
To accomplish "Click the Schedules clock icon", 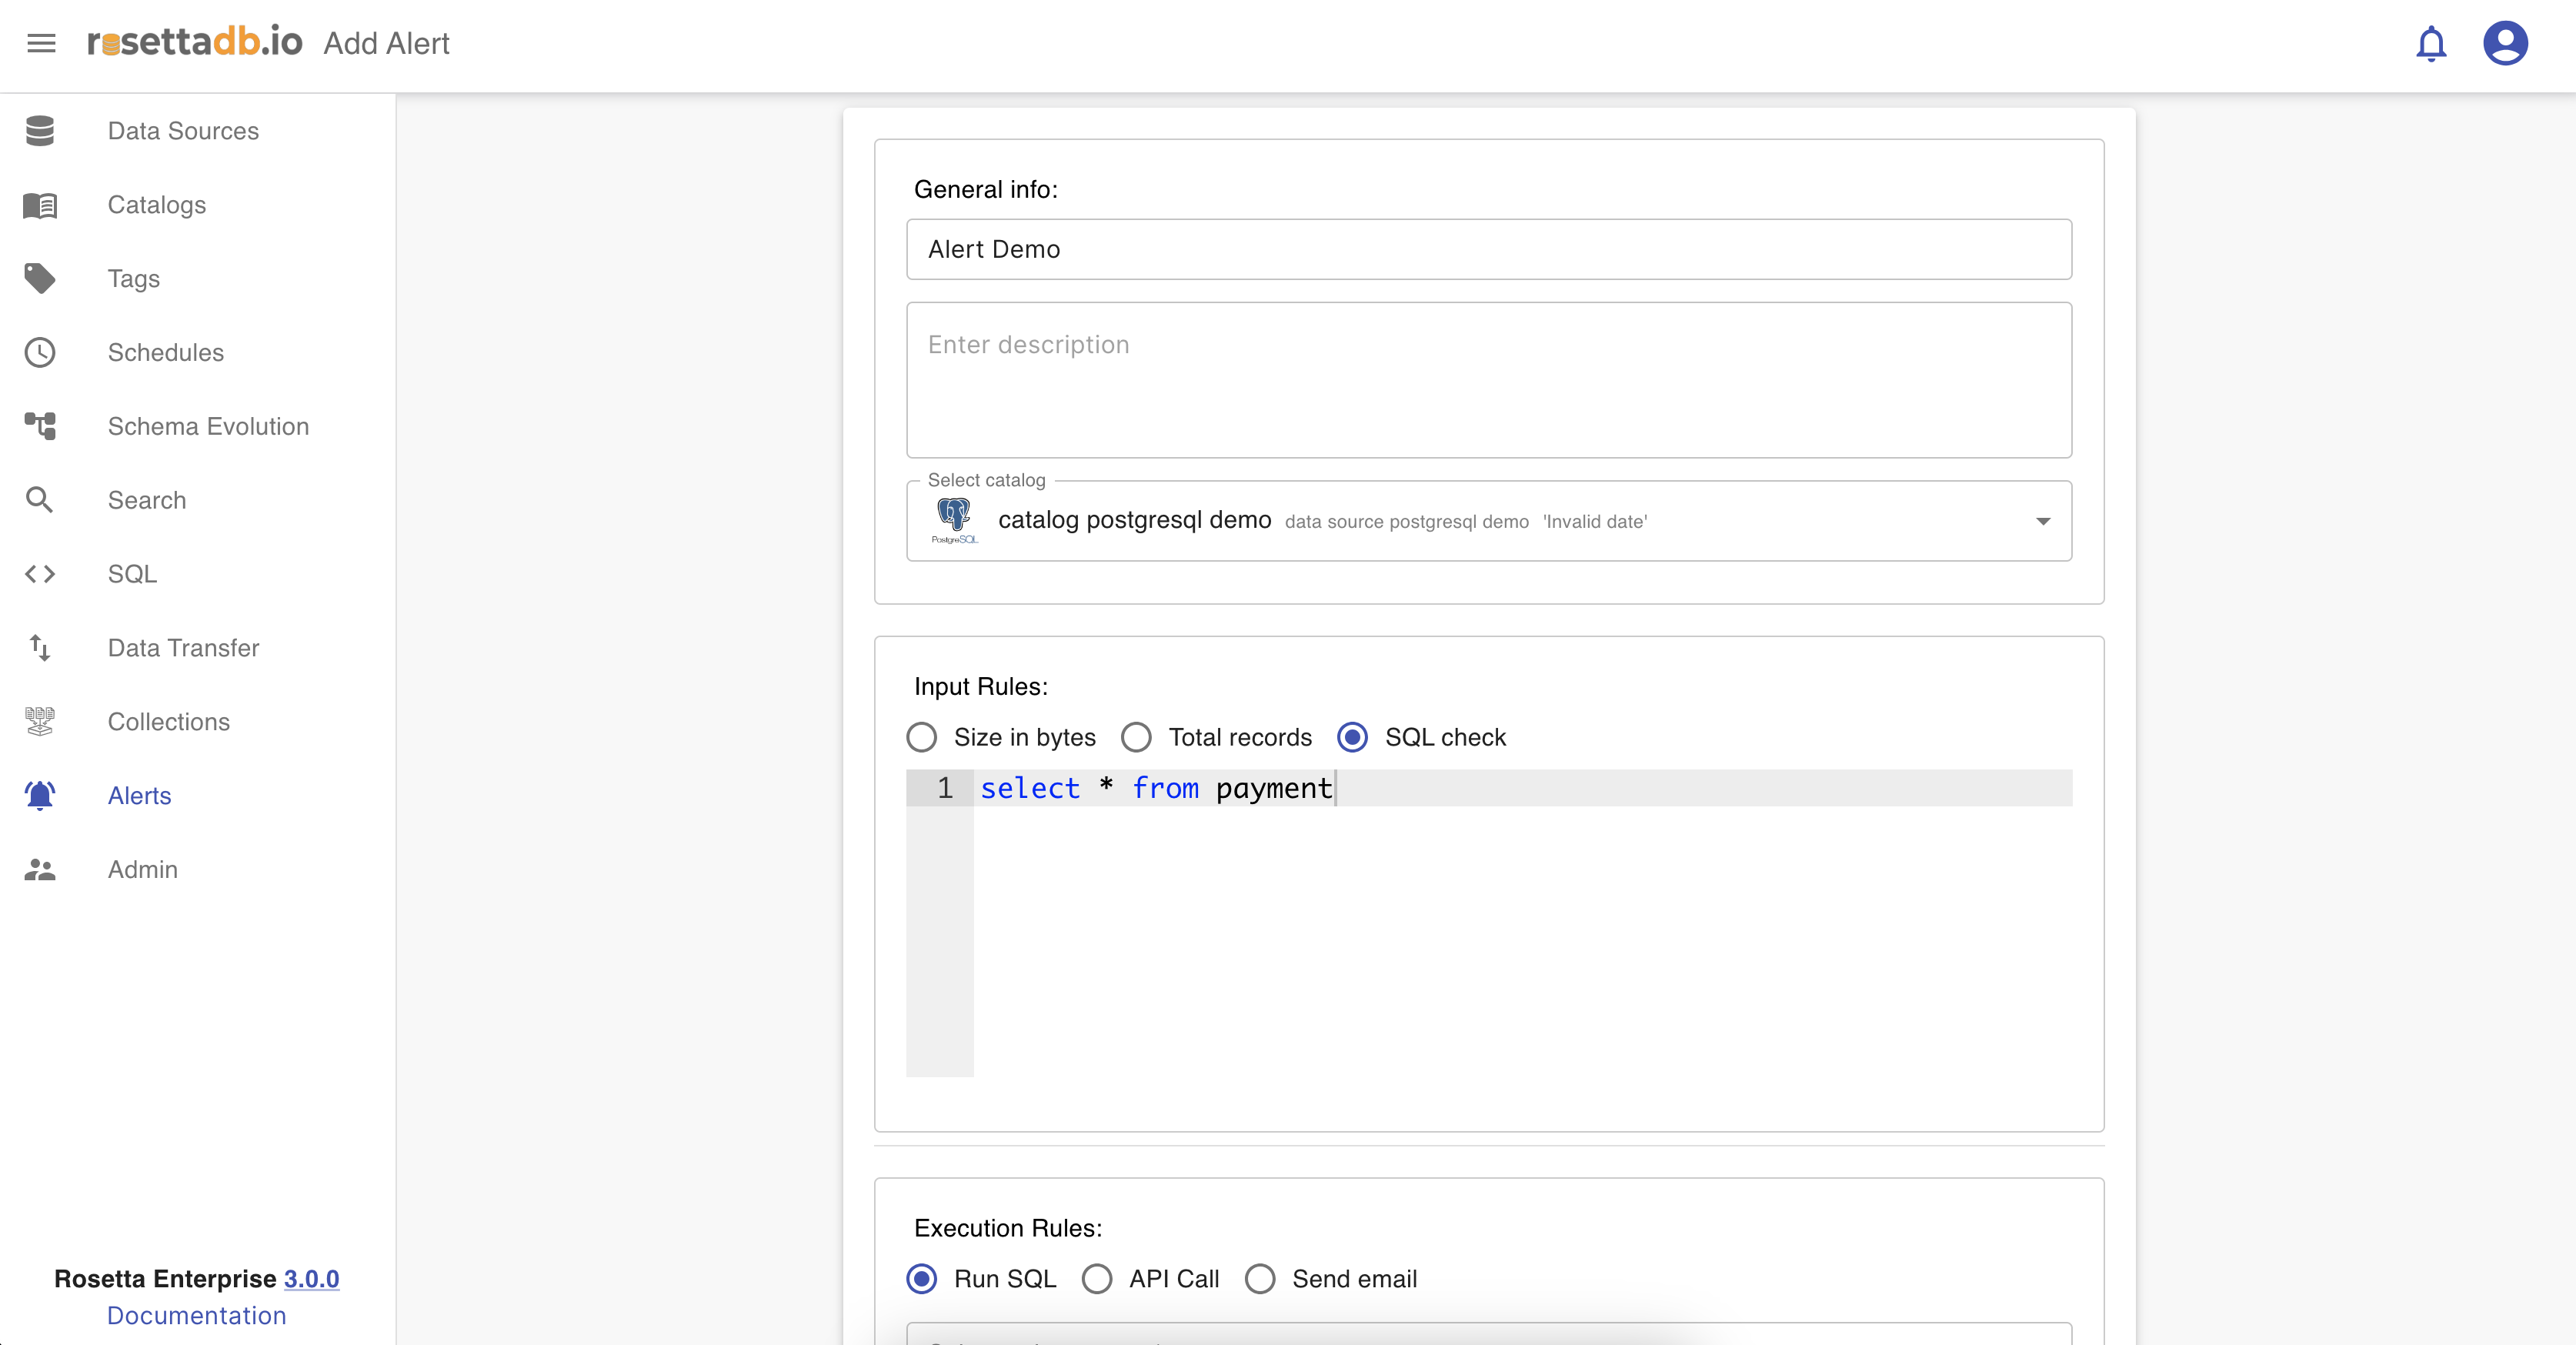I will click(40, 352).
